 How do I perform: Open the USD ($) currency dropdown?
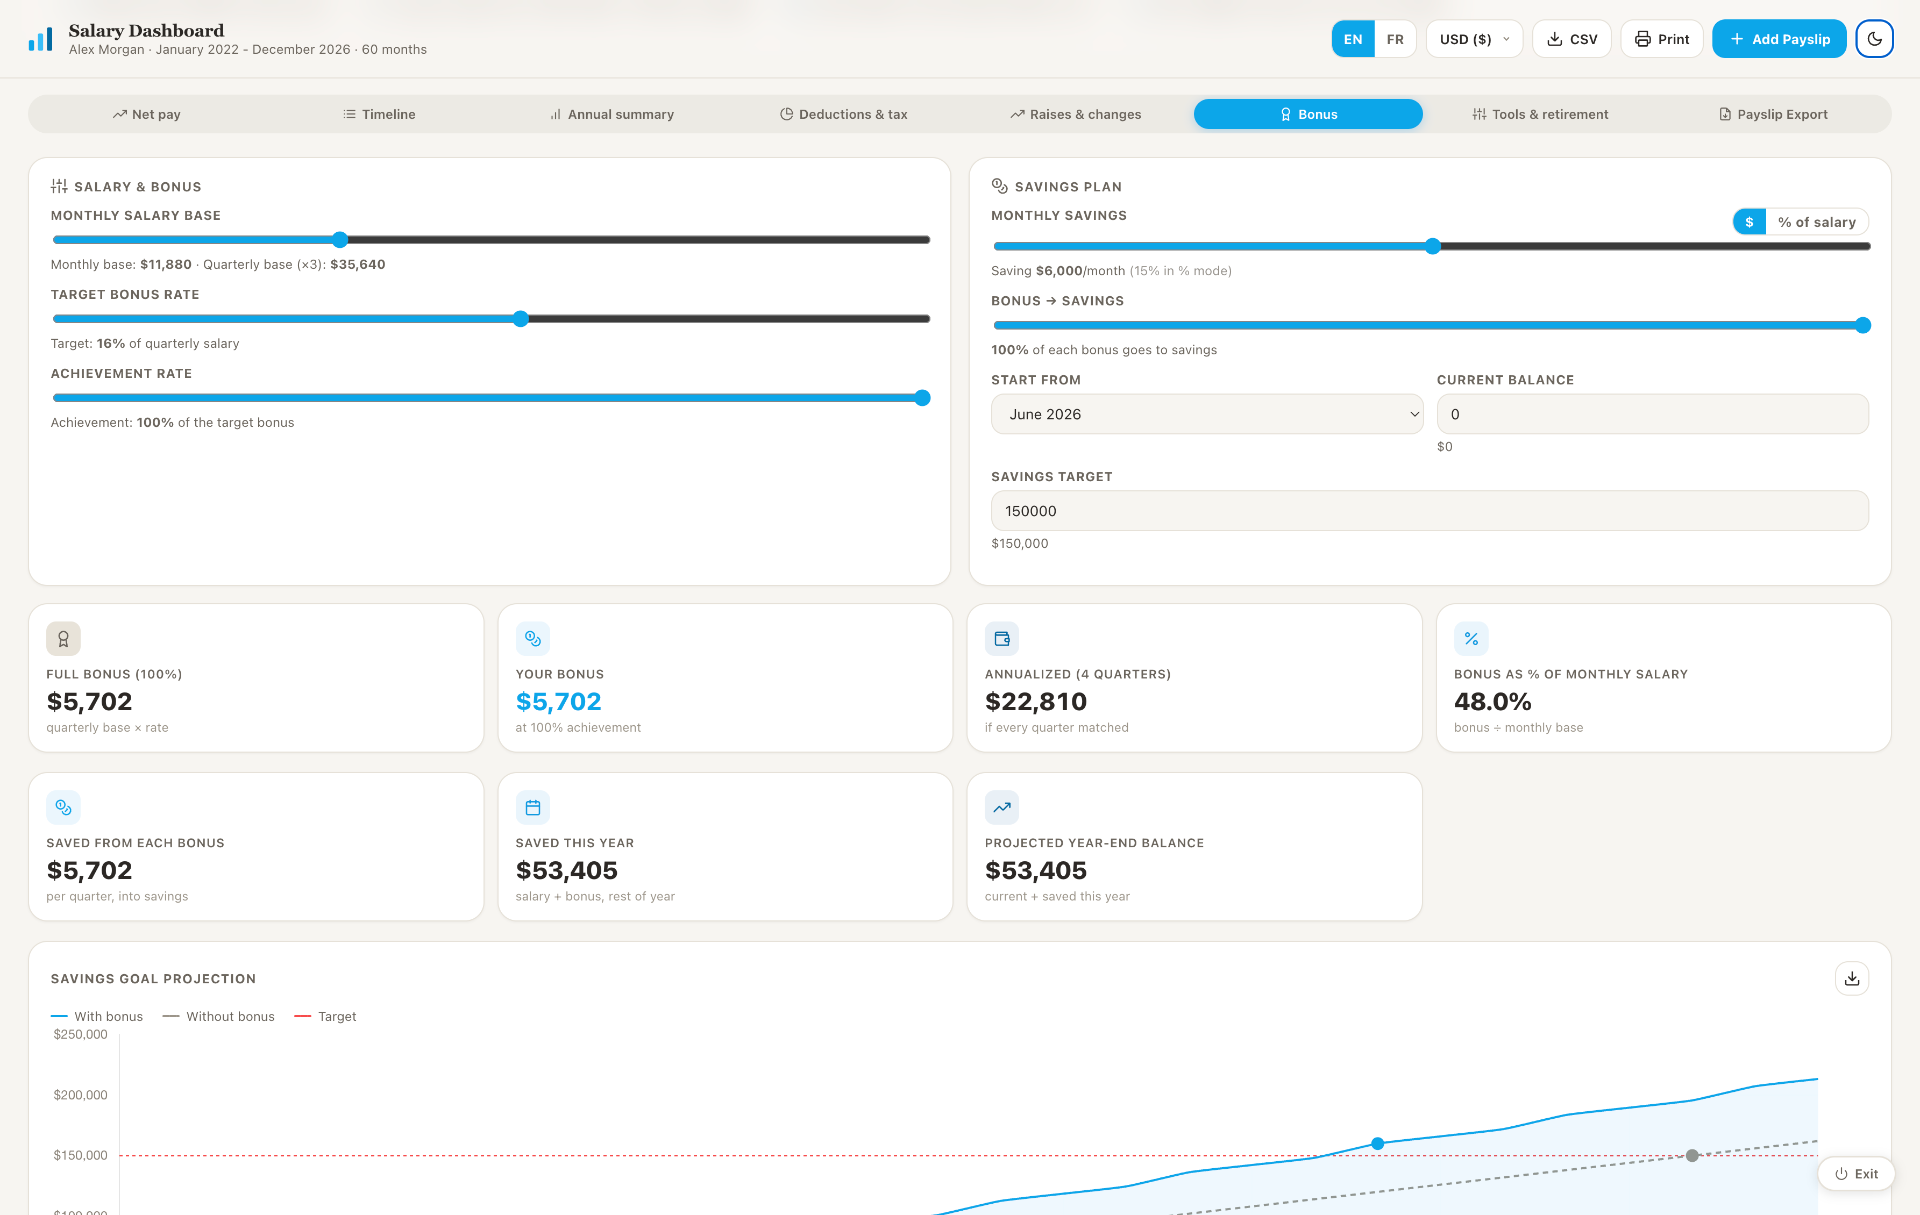click(x=1474, y=39)
